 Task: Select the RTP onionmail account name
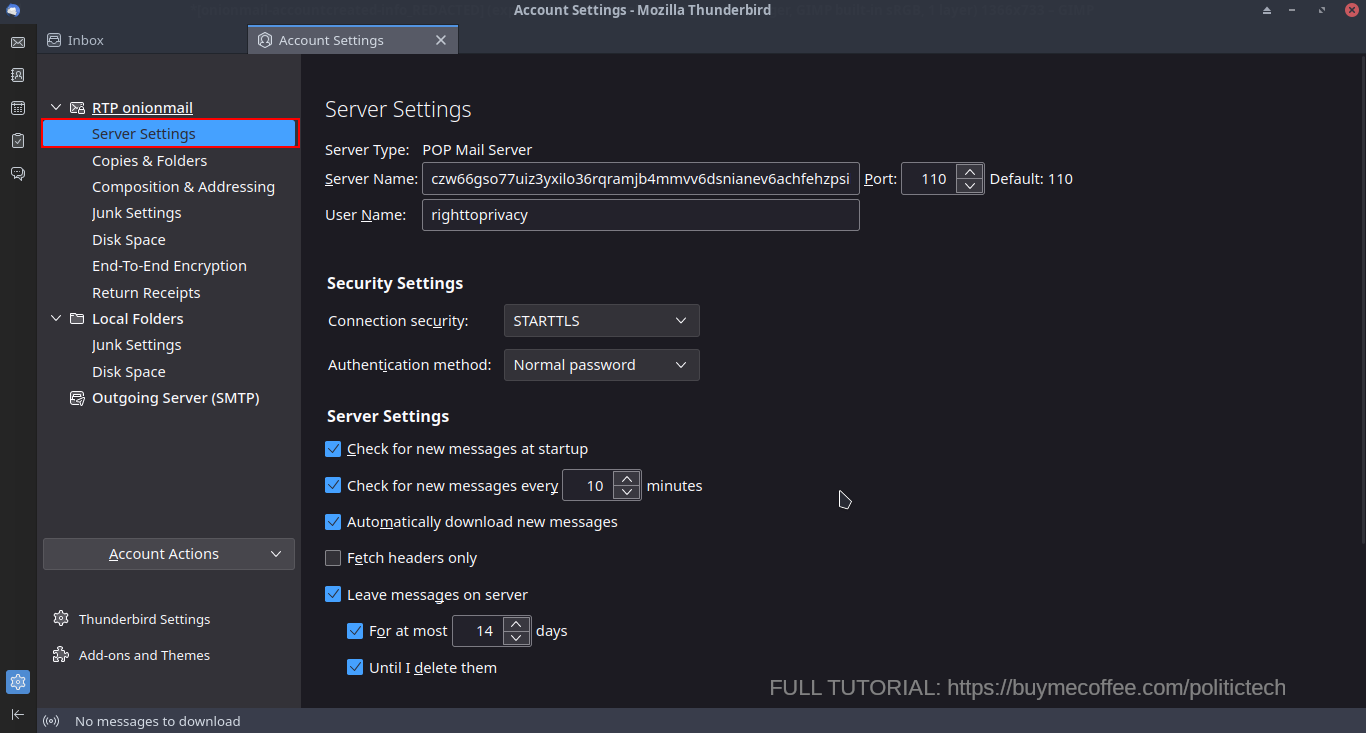[x=142, y=108]
